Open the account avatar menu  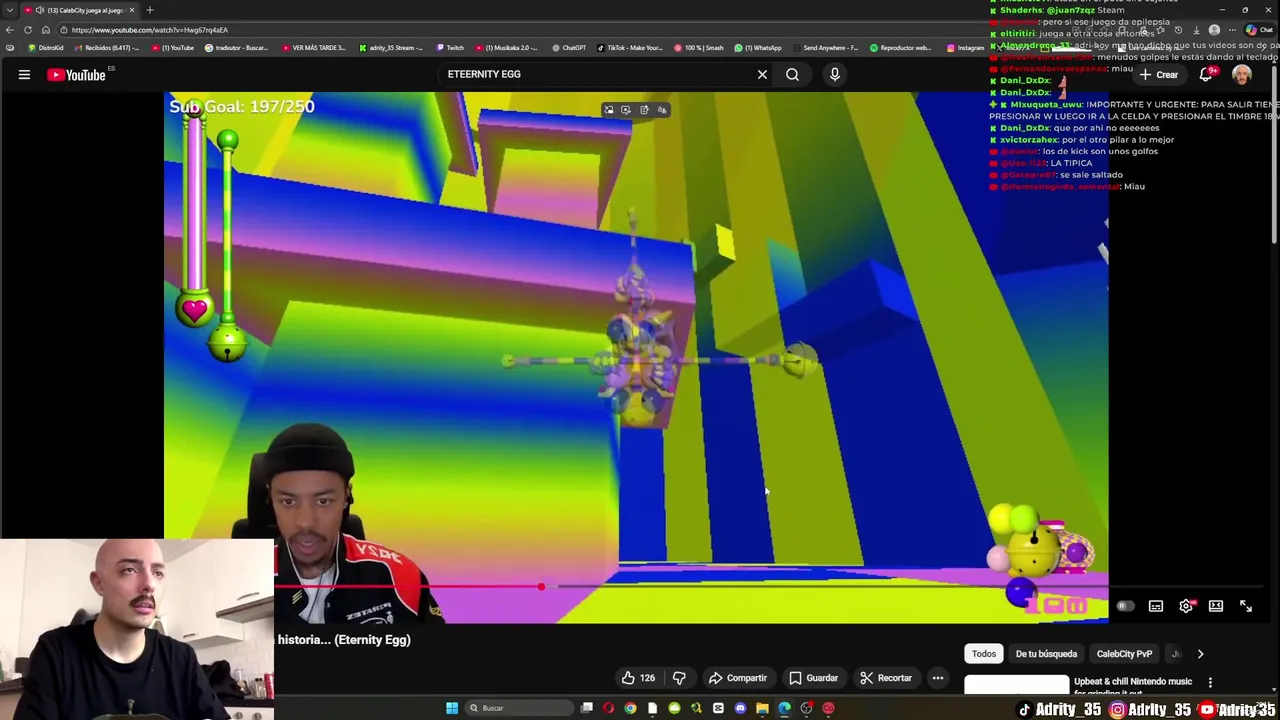1242,75
